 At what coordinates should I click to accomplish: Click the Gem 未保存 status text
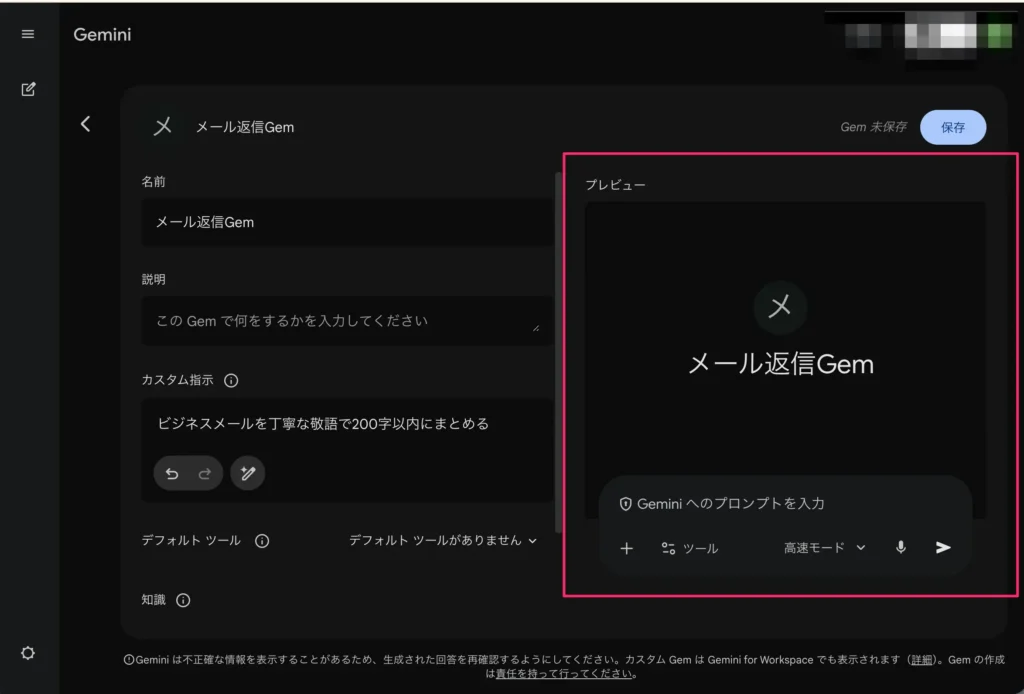873,127
